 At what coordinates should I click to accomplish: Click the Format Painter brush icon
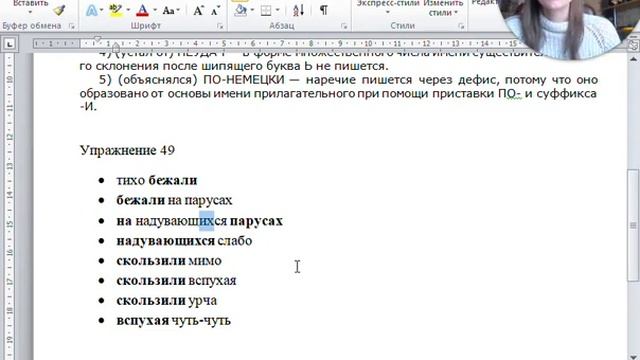point(59,10)
